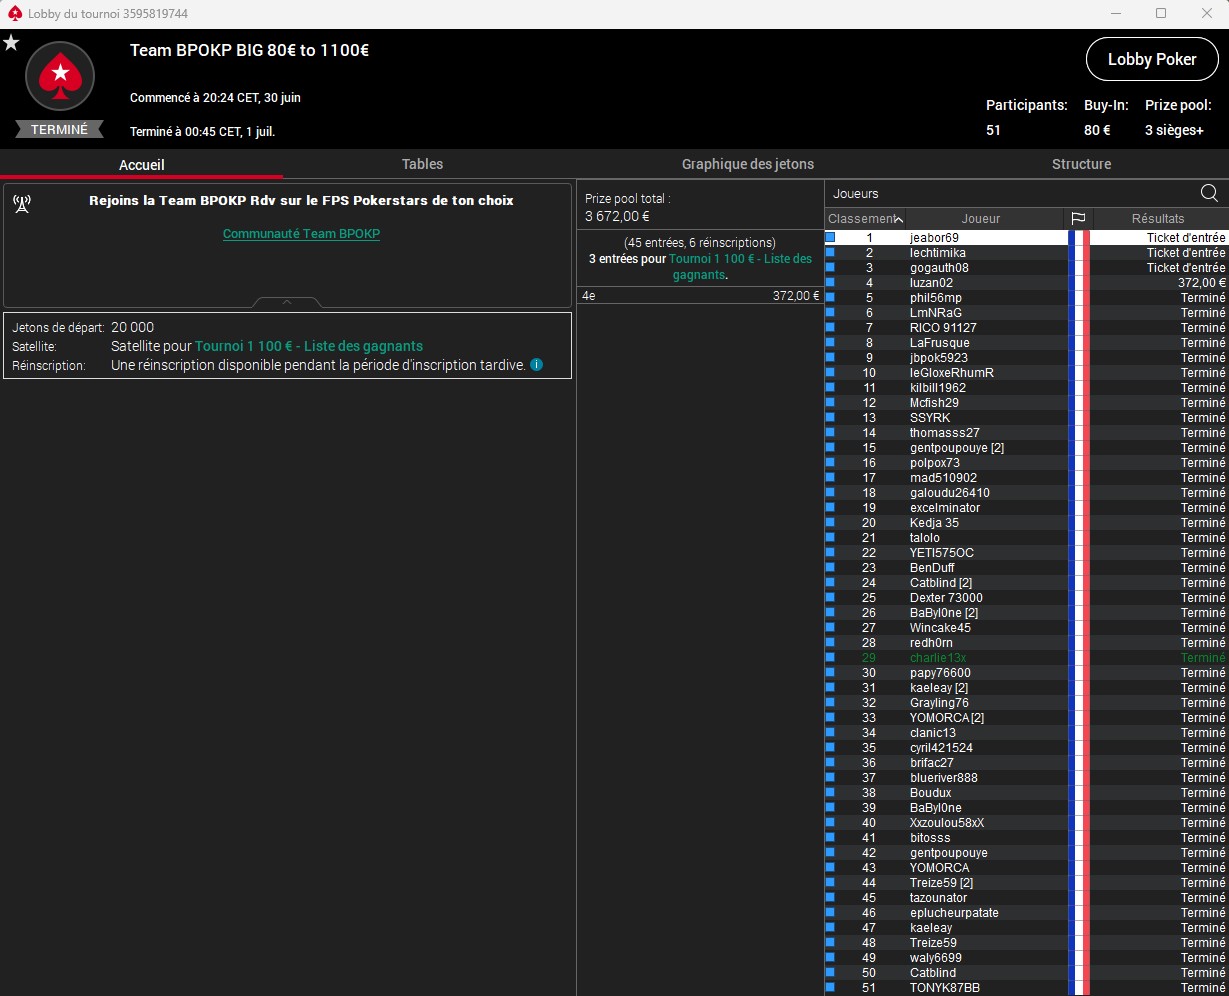Screen dimensions: 1229x996
Task: Open the Structure tab
Action: coord(1081,164)
